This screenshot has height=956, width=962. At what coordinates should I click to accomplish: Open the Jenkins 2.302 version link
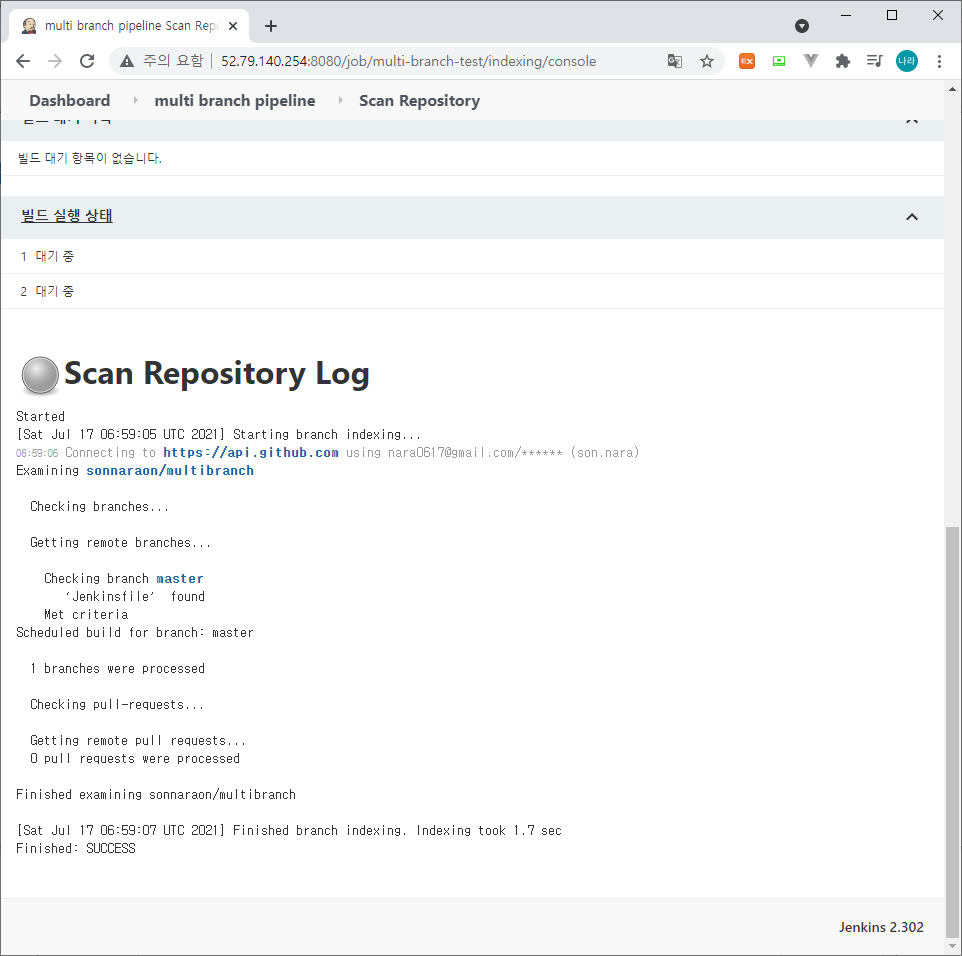click(881, 927)
